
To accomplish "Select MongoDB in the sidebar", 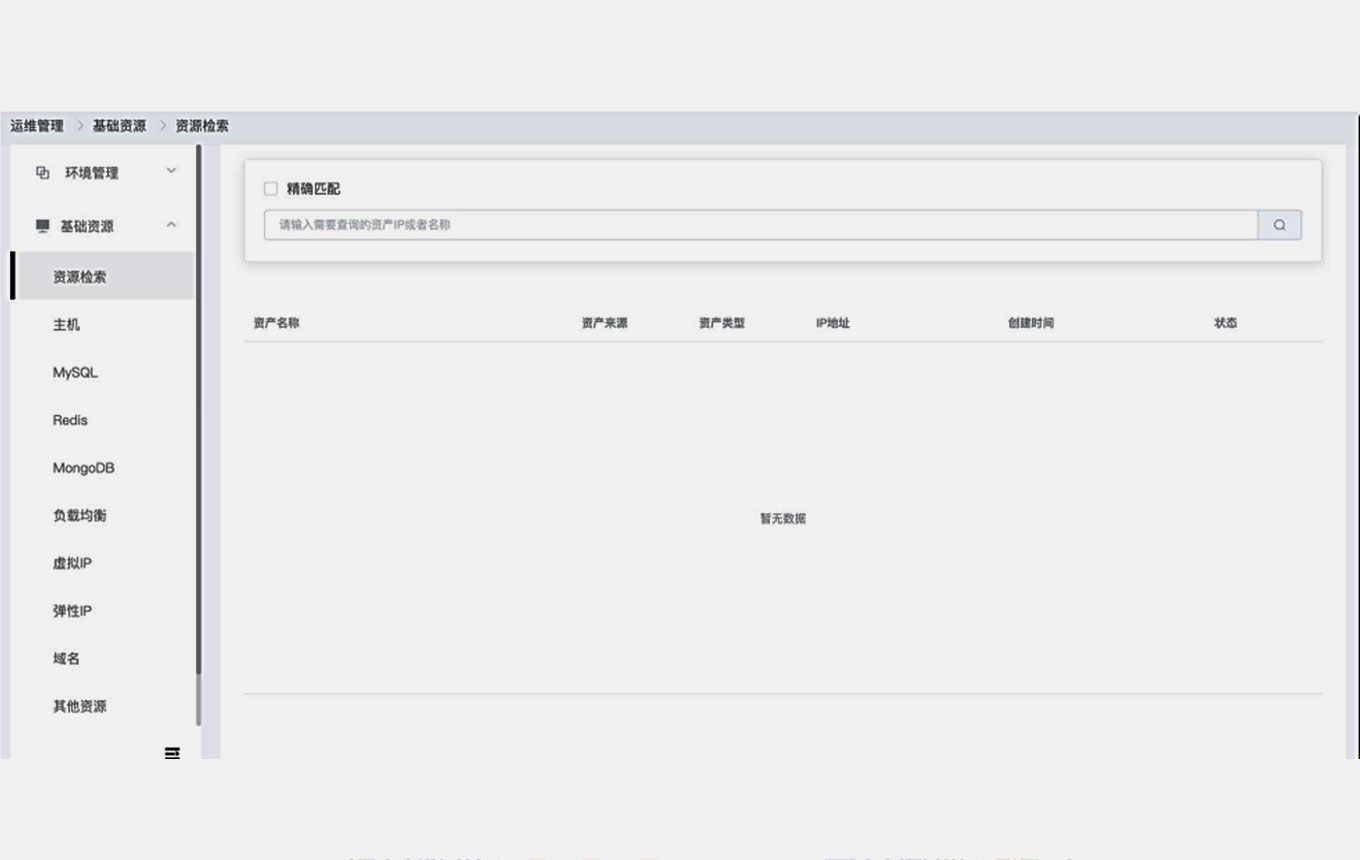I will [83, 468].
